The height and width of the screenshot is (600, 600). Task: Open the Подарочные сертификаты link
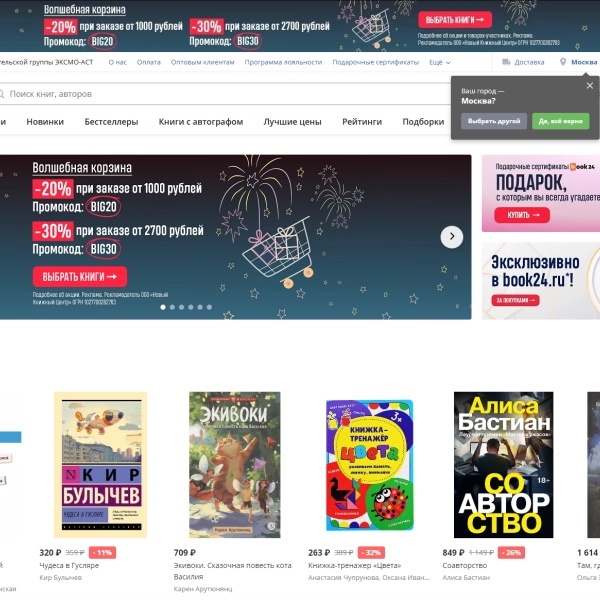[x=375, y=62]
